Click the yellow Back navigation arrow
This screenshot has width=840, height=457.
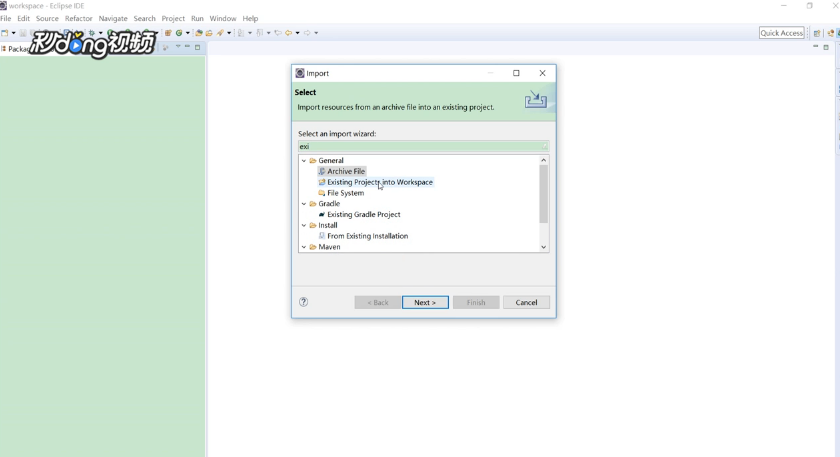point(289,33)
